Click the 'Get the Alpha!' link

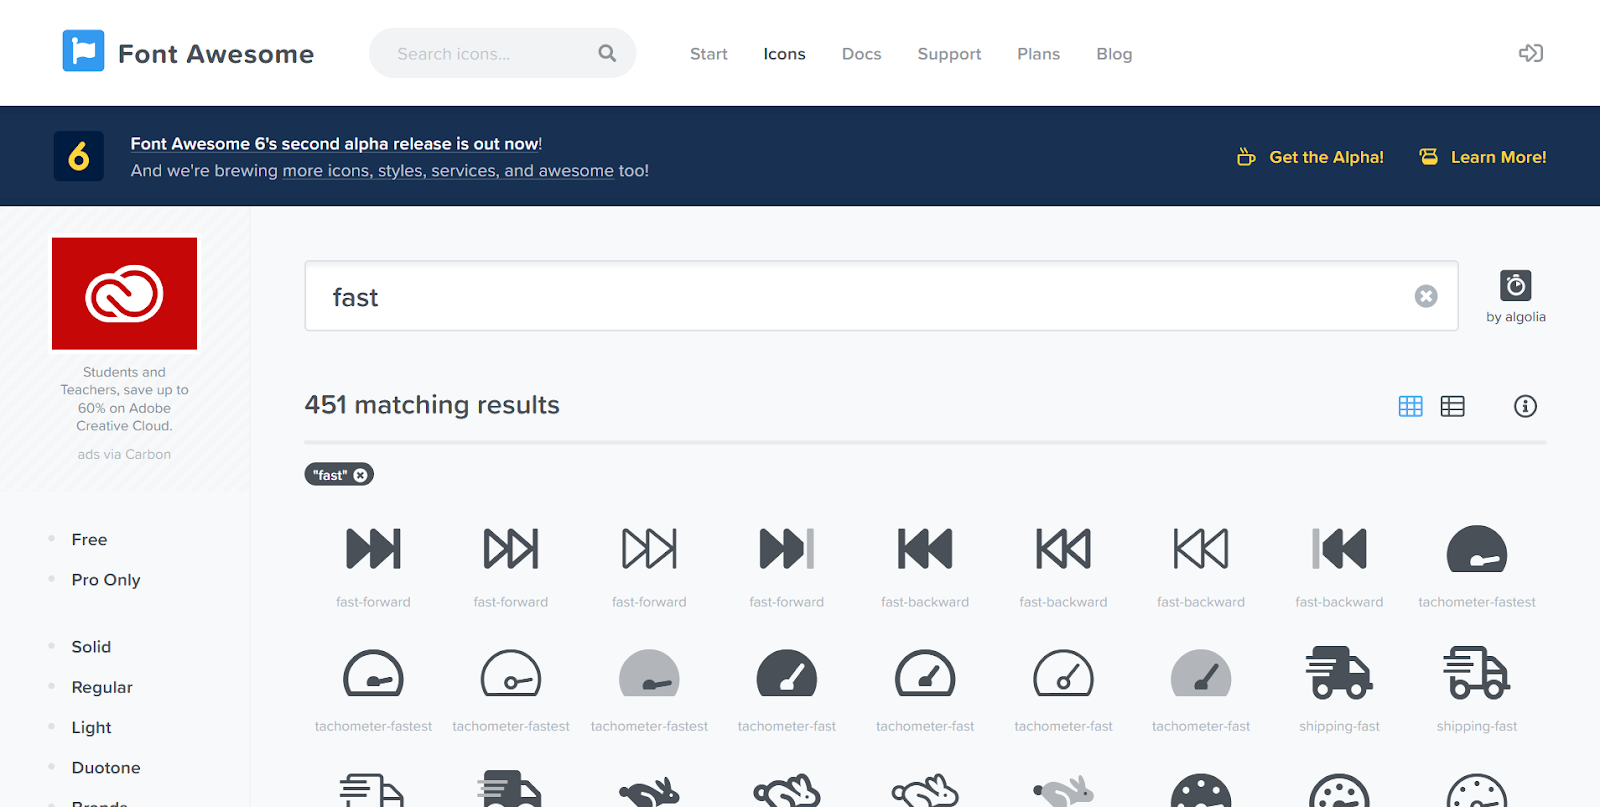coord(1311,157)
